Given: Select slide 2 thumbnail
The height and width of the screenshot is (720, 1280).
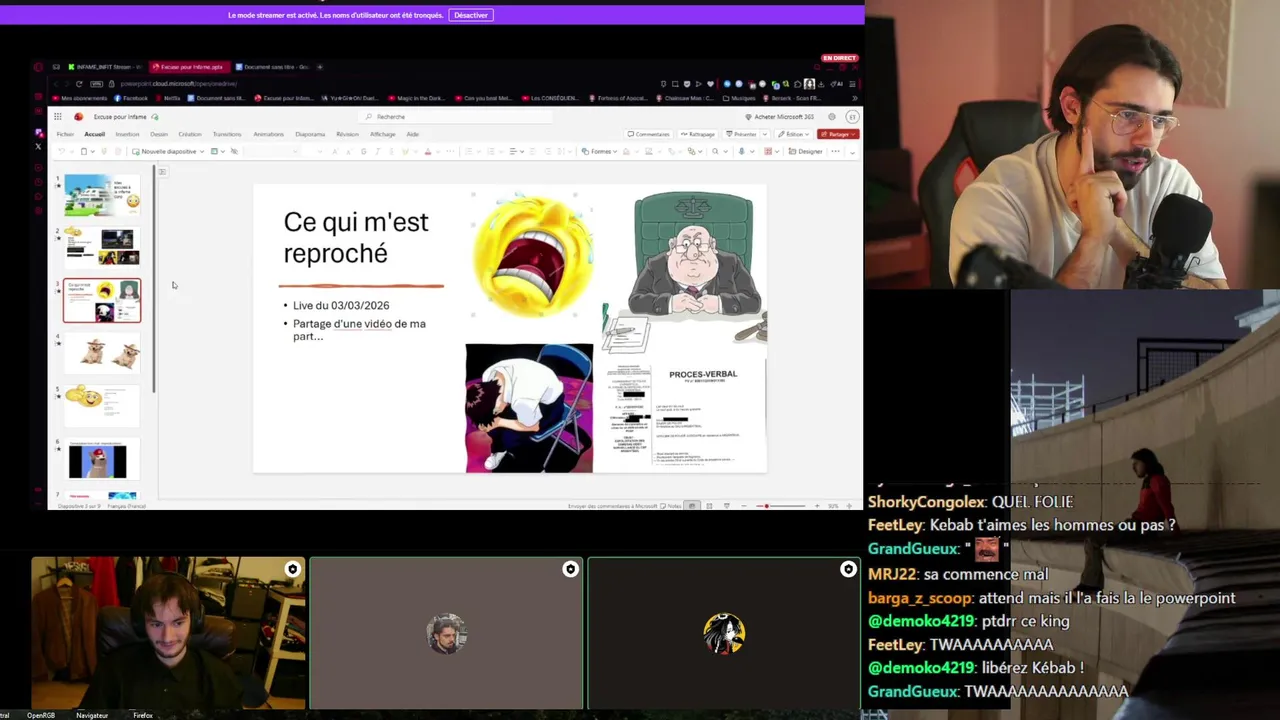Looking at the screenshot, I should pyautogui.click(x=102, y=247).
